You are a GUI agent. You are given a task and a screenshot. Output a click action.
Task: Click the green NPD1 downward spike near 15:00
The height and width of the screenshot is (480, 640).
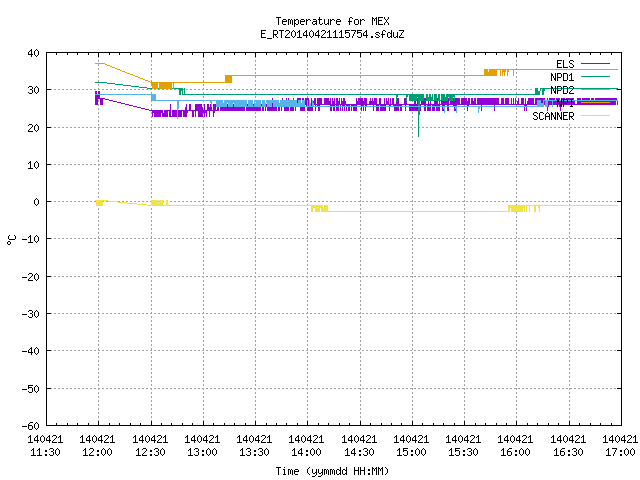coord(418,118)
